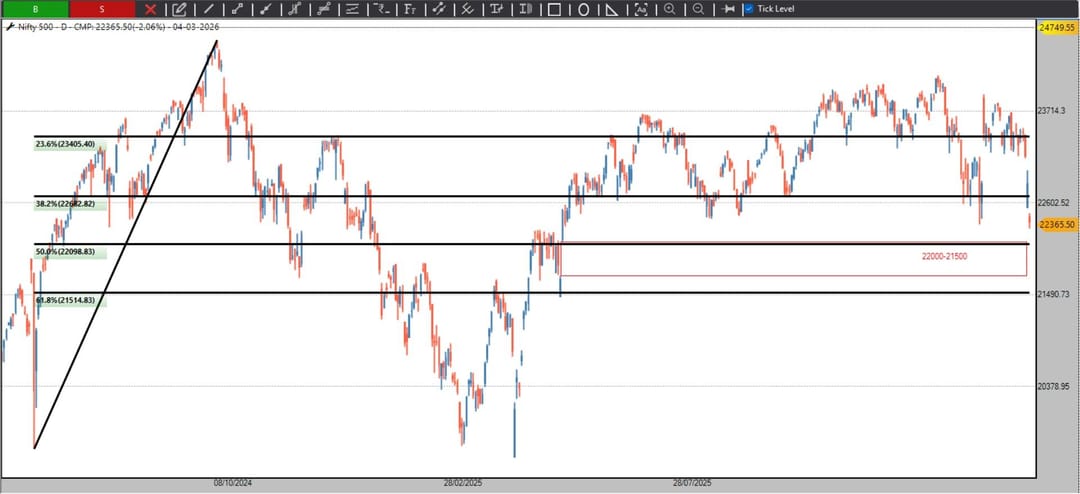Select the text T annotation tool
1080x494 pixels.
(496, 9)
